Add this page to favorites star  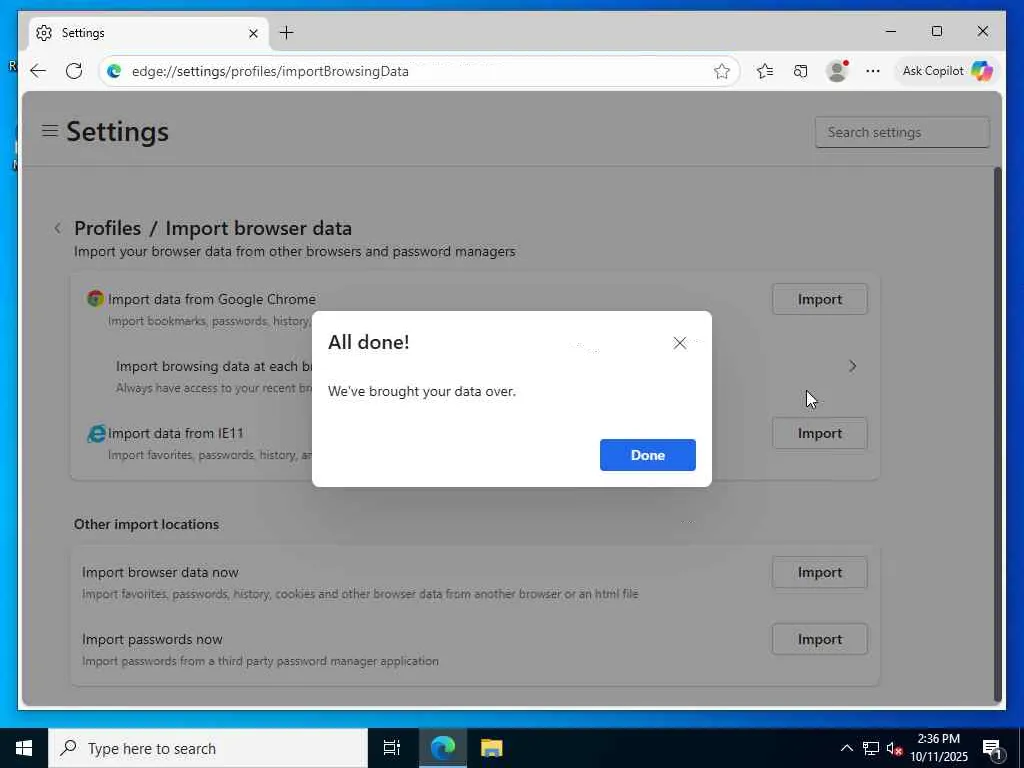[x=722, y=71]
